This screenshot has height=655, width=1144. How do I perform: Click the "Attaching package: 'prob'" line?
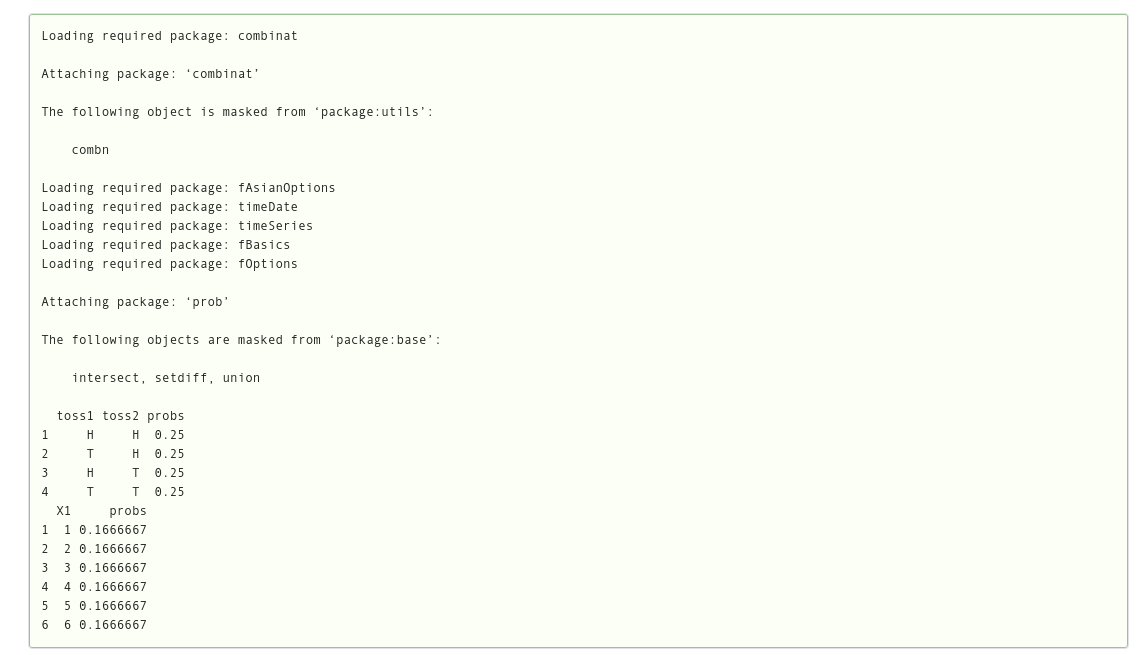pyautogui.click(x=135, y=302)
